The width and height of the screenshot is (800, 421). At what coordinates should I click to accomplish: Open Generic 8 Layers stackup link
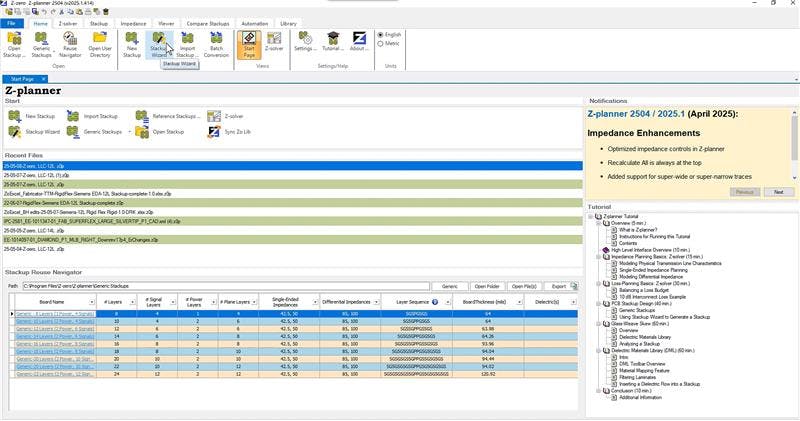click(x=55, y=314)
